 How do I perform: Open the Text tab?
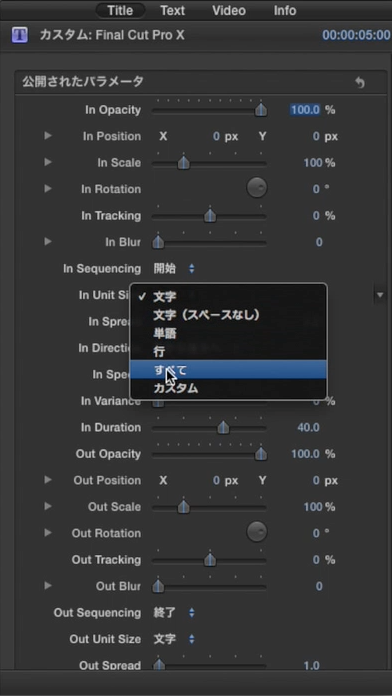(173, 10)
